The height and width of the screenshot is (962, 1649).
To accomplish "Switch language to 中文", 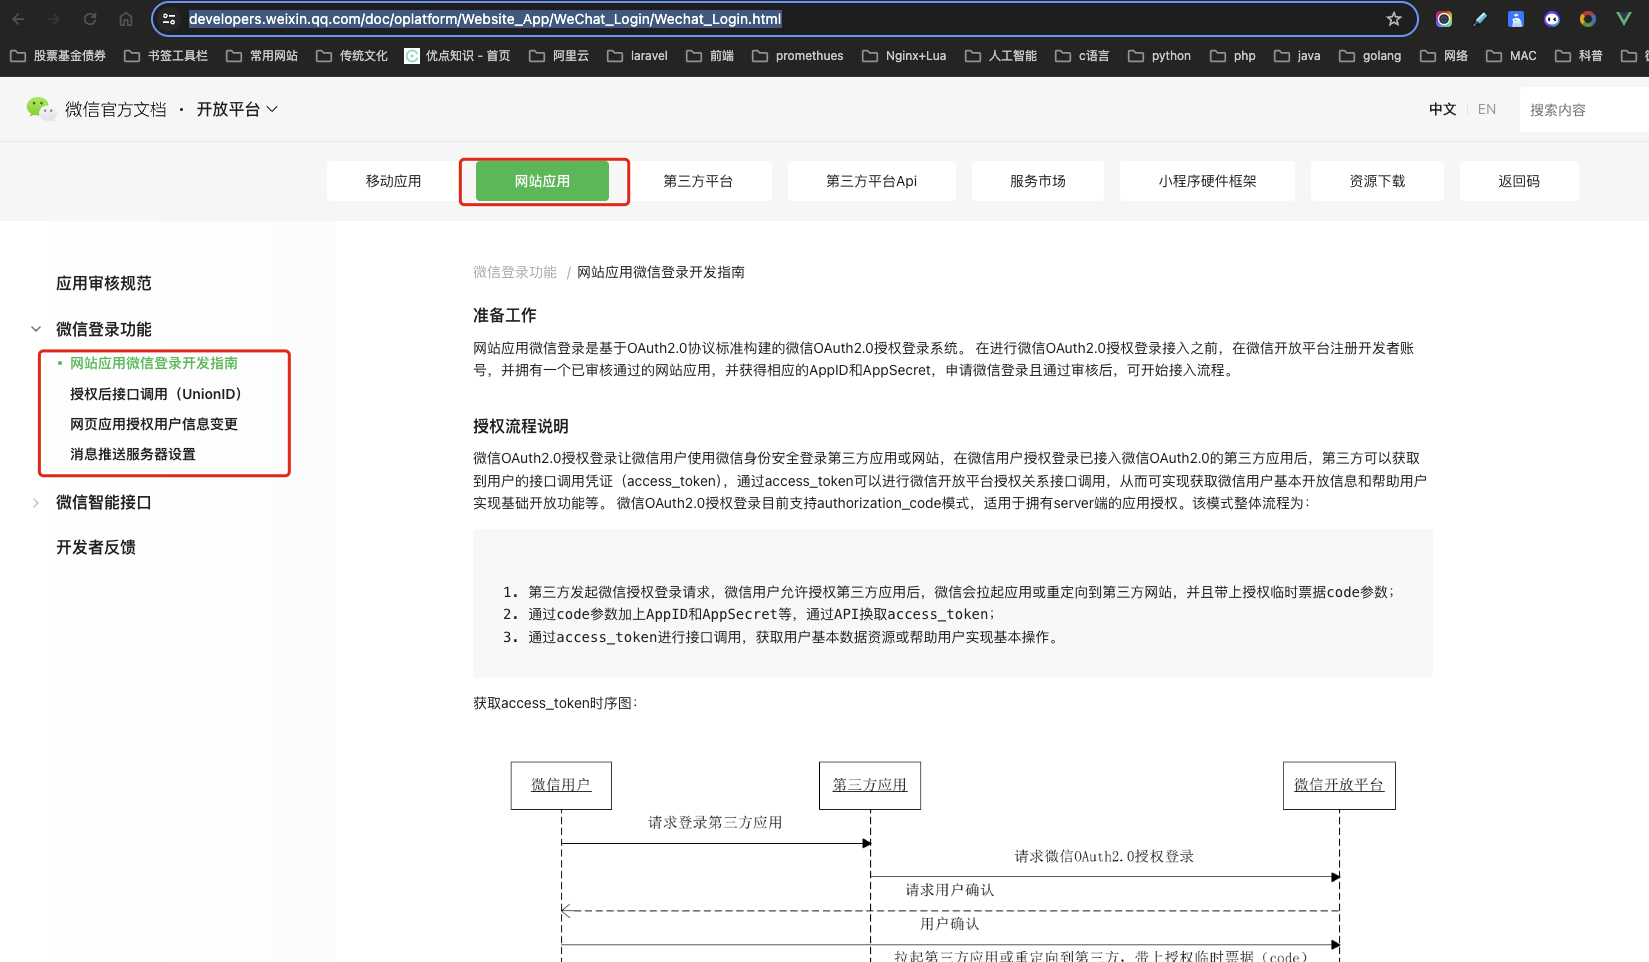I will click(x=1442, y=109).
